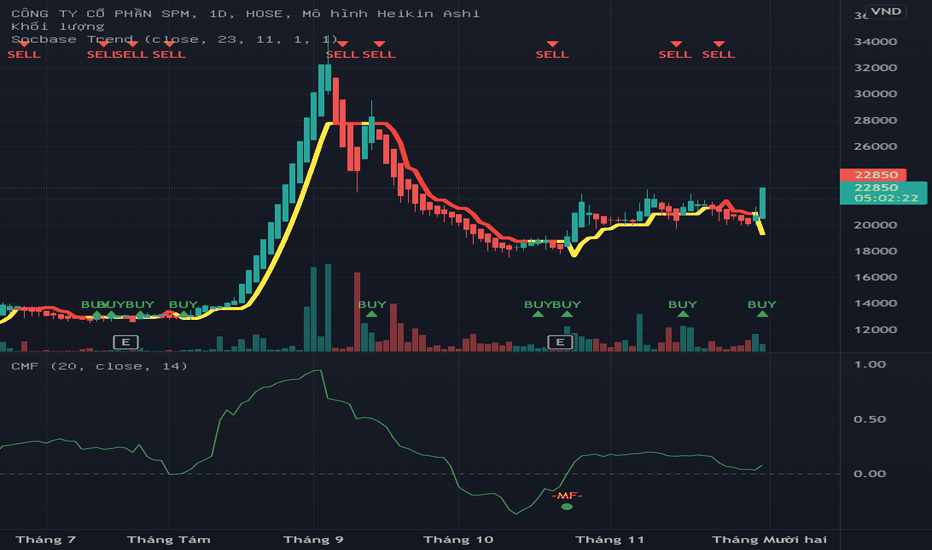Click the leftmost SELL arrow signal
932x550 pixels.
tap(23, 45)
